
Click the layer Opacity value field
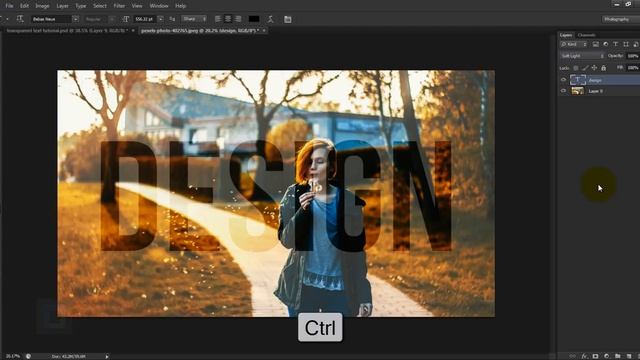point(633,56)
